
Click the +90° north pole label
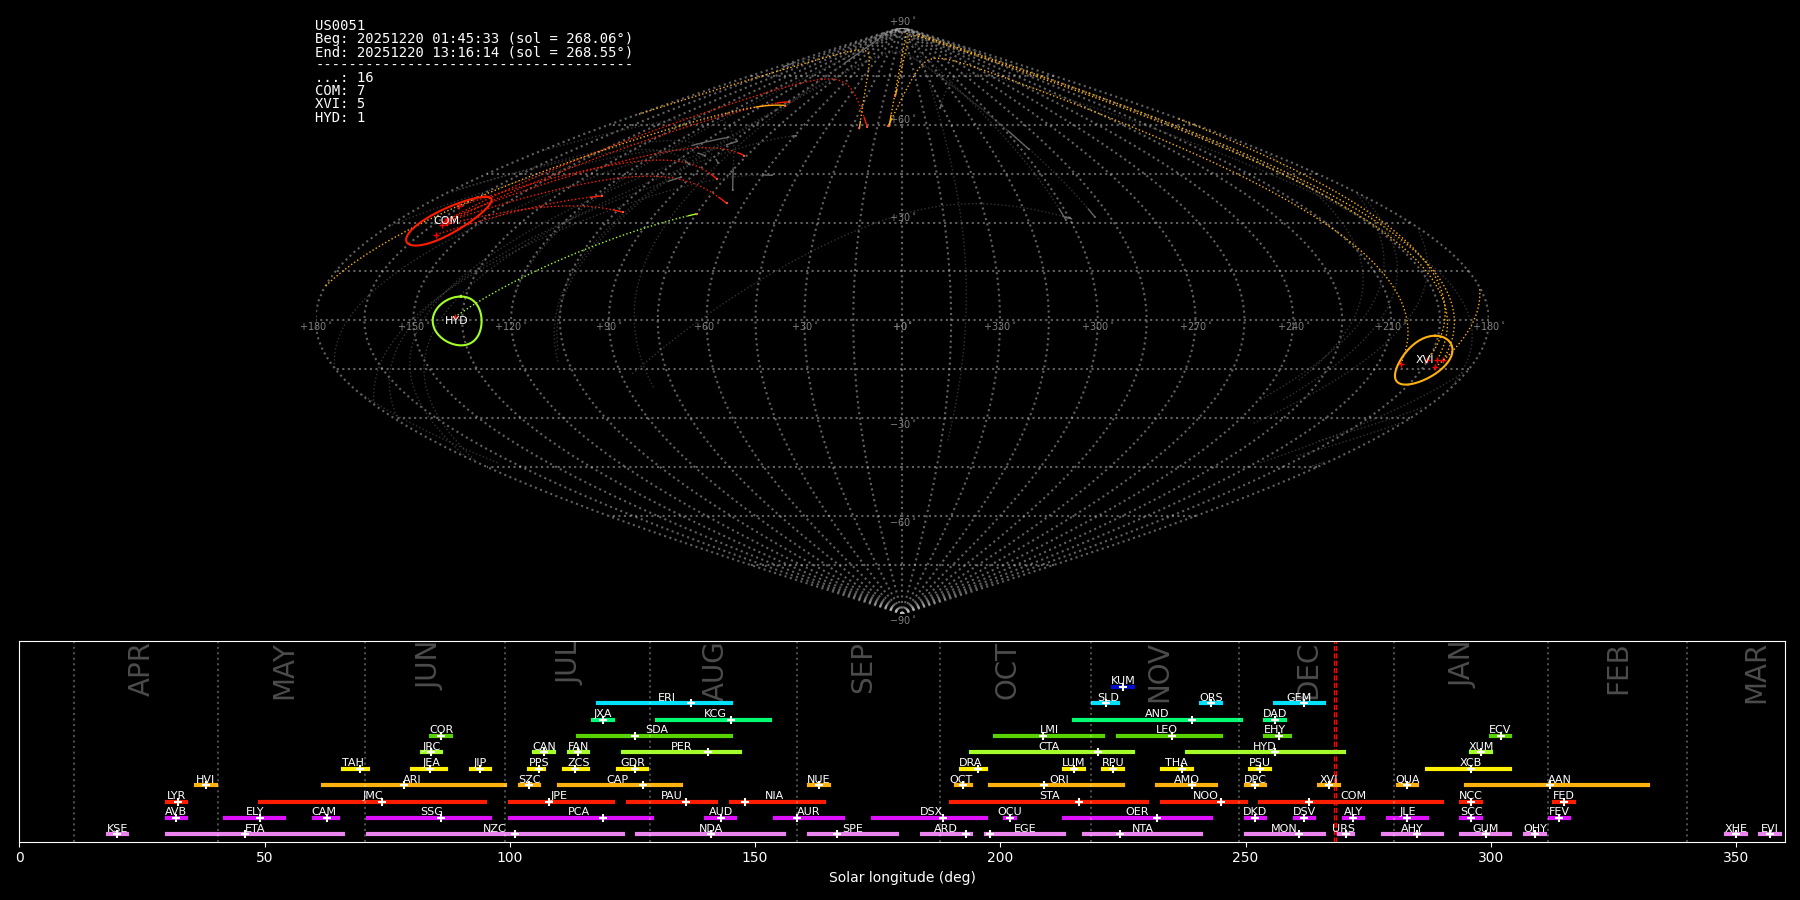point(902,22)
